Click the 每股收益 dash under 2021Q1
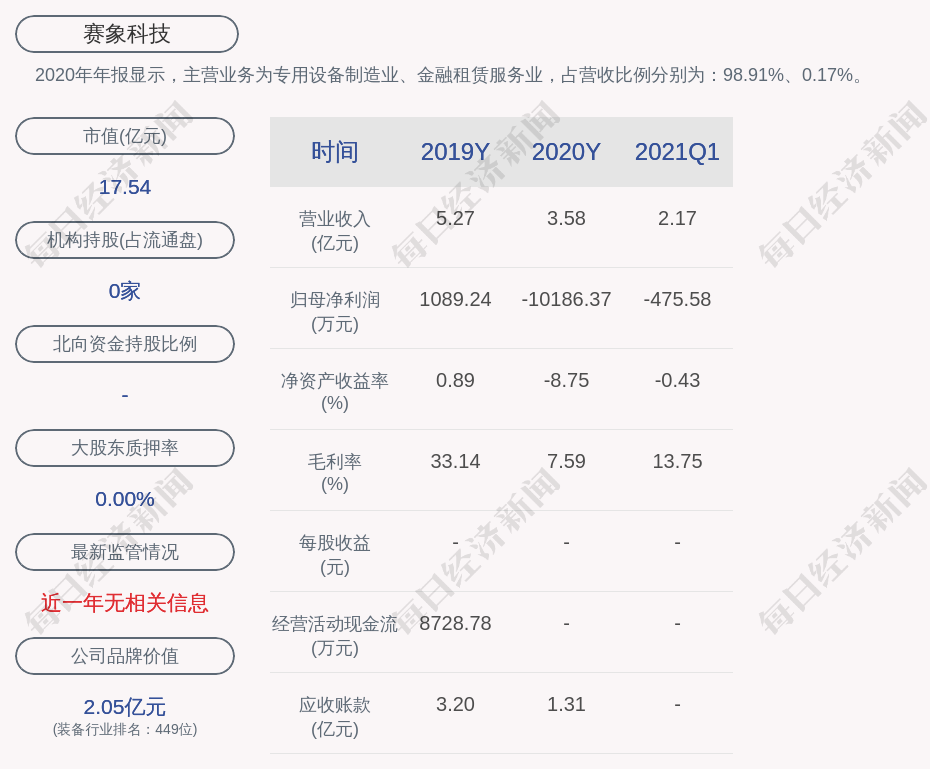 point(677,543)
